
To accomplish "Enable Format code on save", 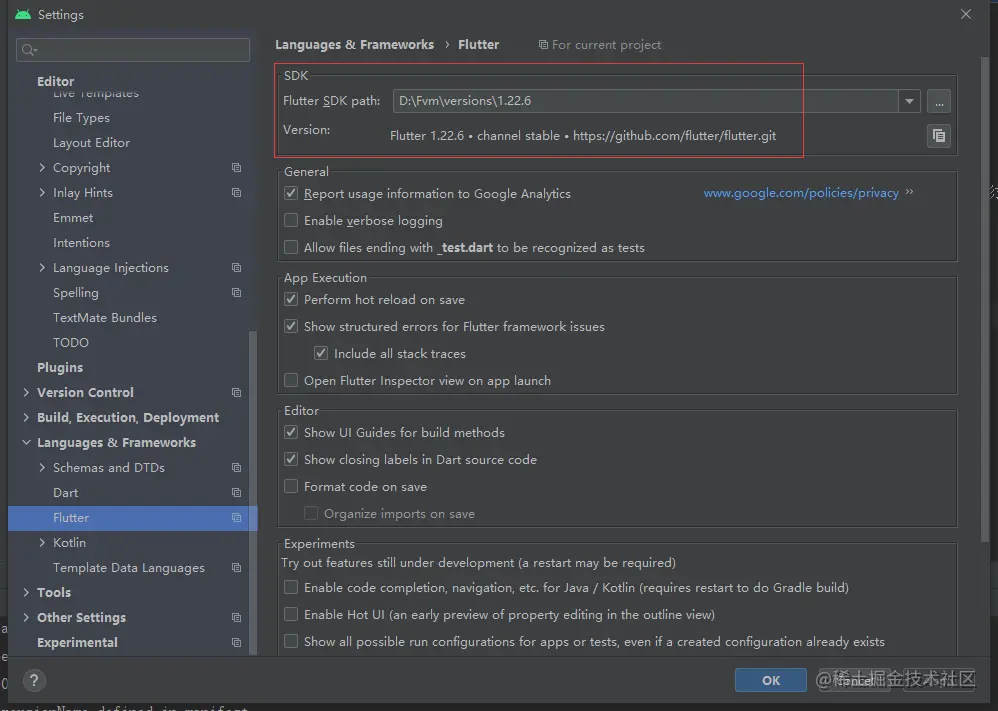I will [x=291, y=486].
